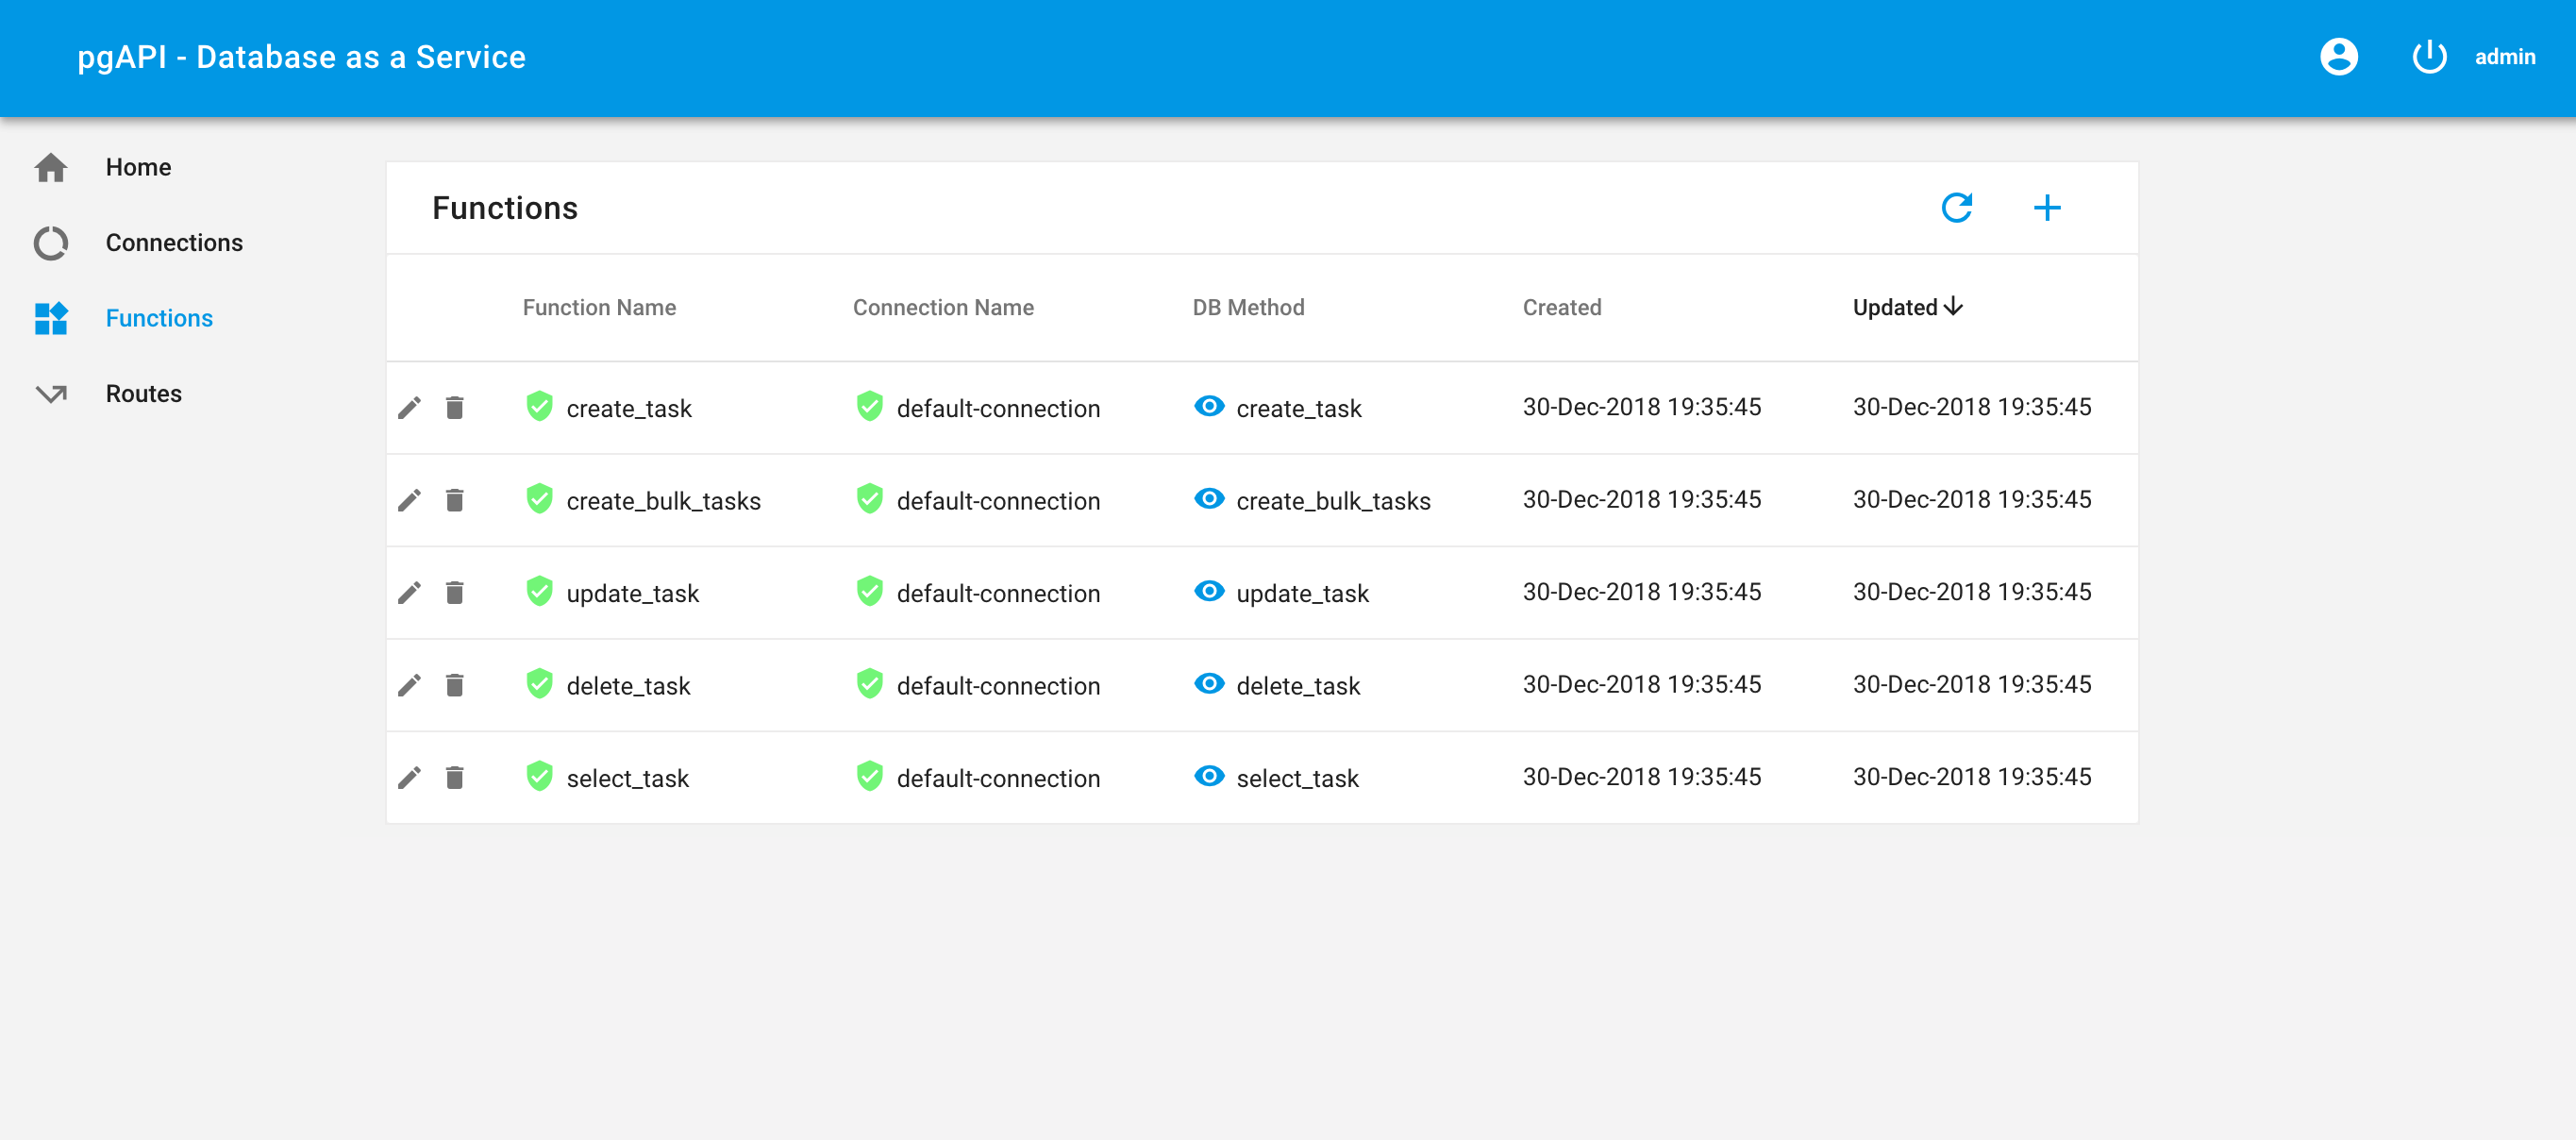
Task: View update_task DB method eye icon
Action: click(1209, 591)
